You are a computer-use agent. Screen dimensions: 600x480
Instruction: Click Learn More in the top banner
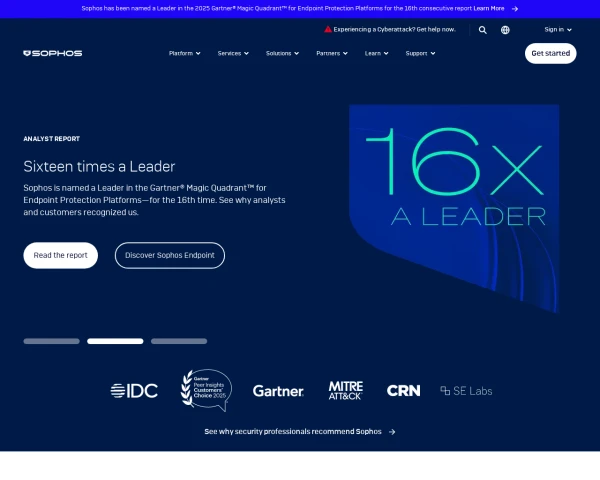coord(489,8)
